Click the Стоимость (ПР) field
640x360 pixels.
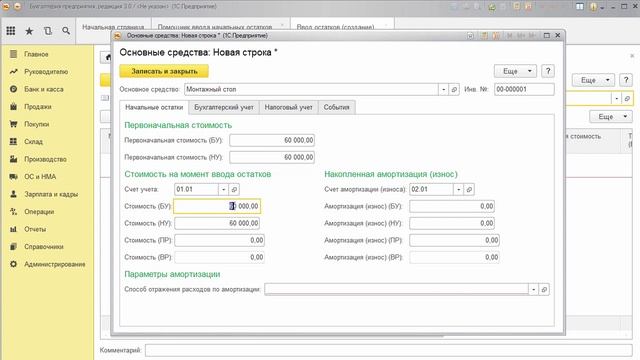pyautogui.click(x=220, y=240)
